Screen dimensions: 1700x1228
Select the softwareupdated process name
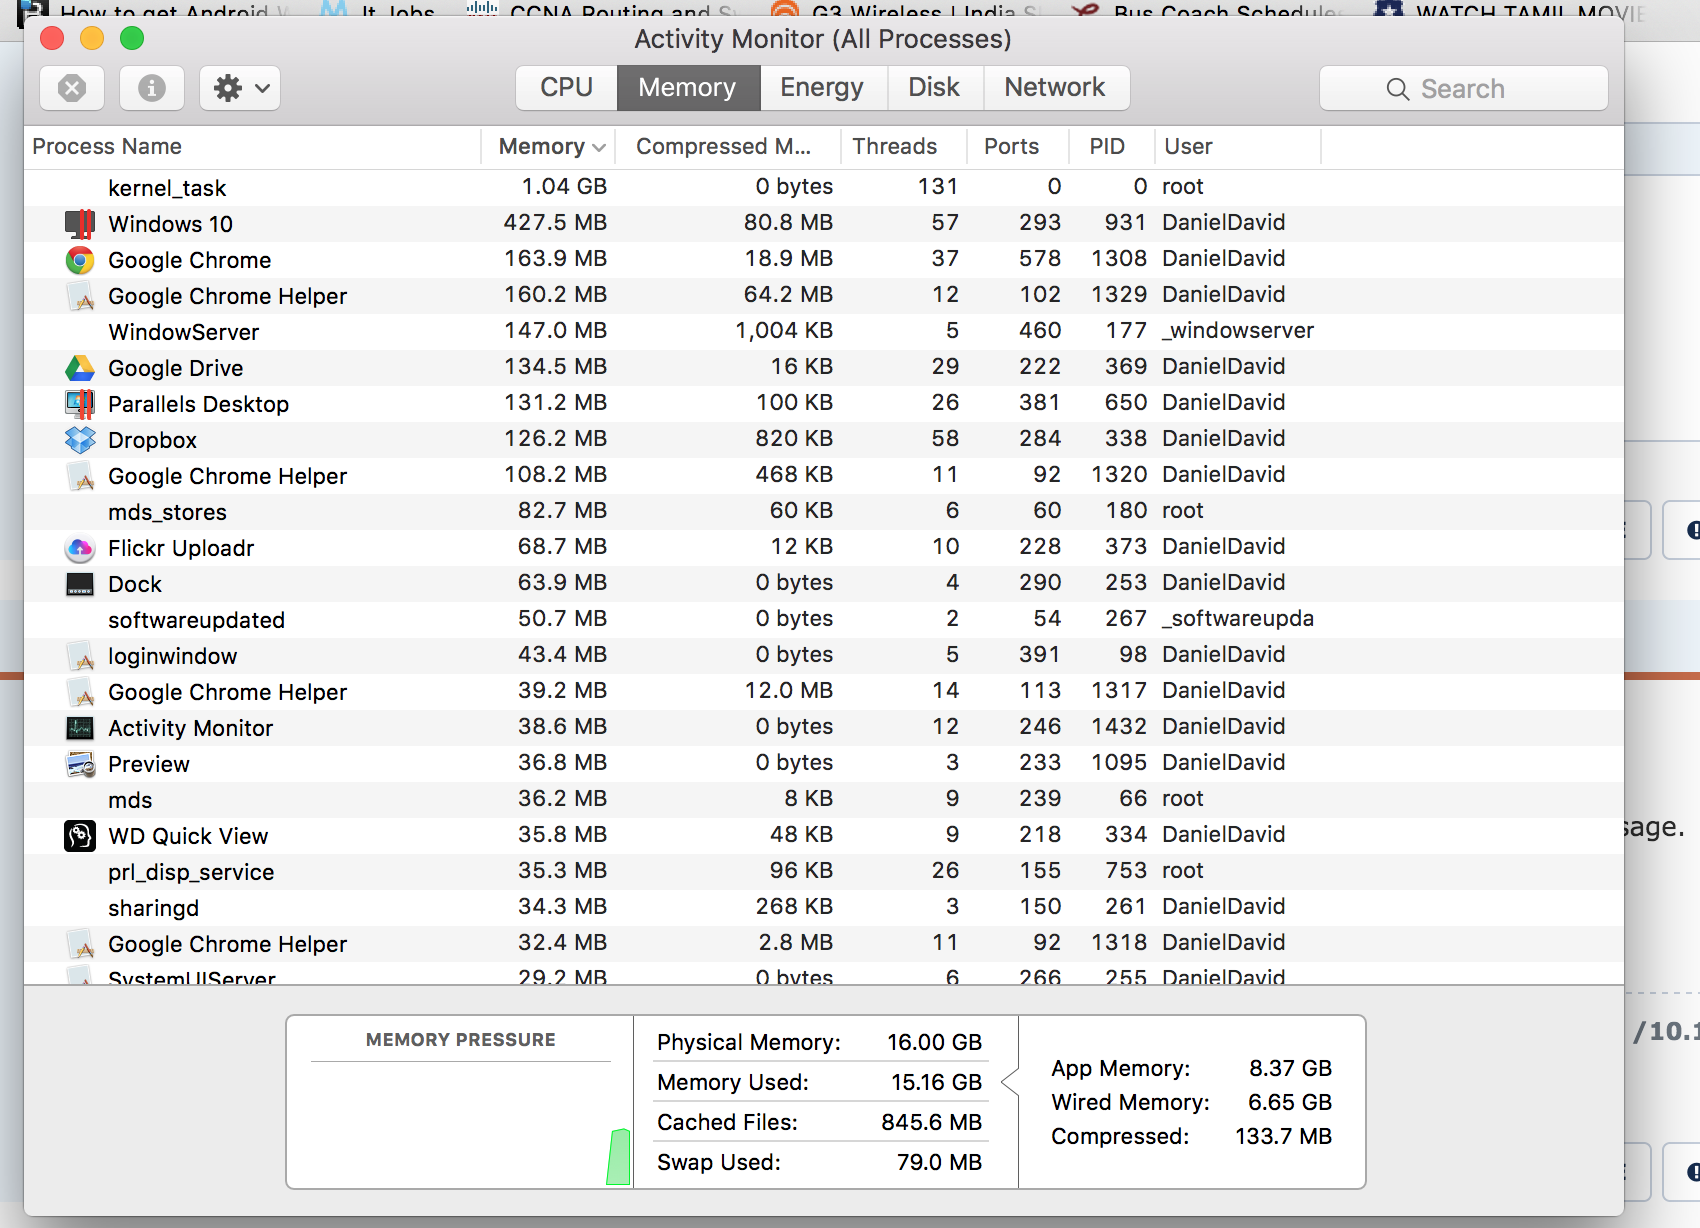[196, 620]
